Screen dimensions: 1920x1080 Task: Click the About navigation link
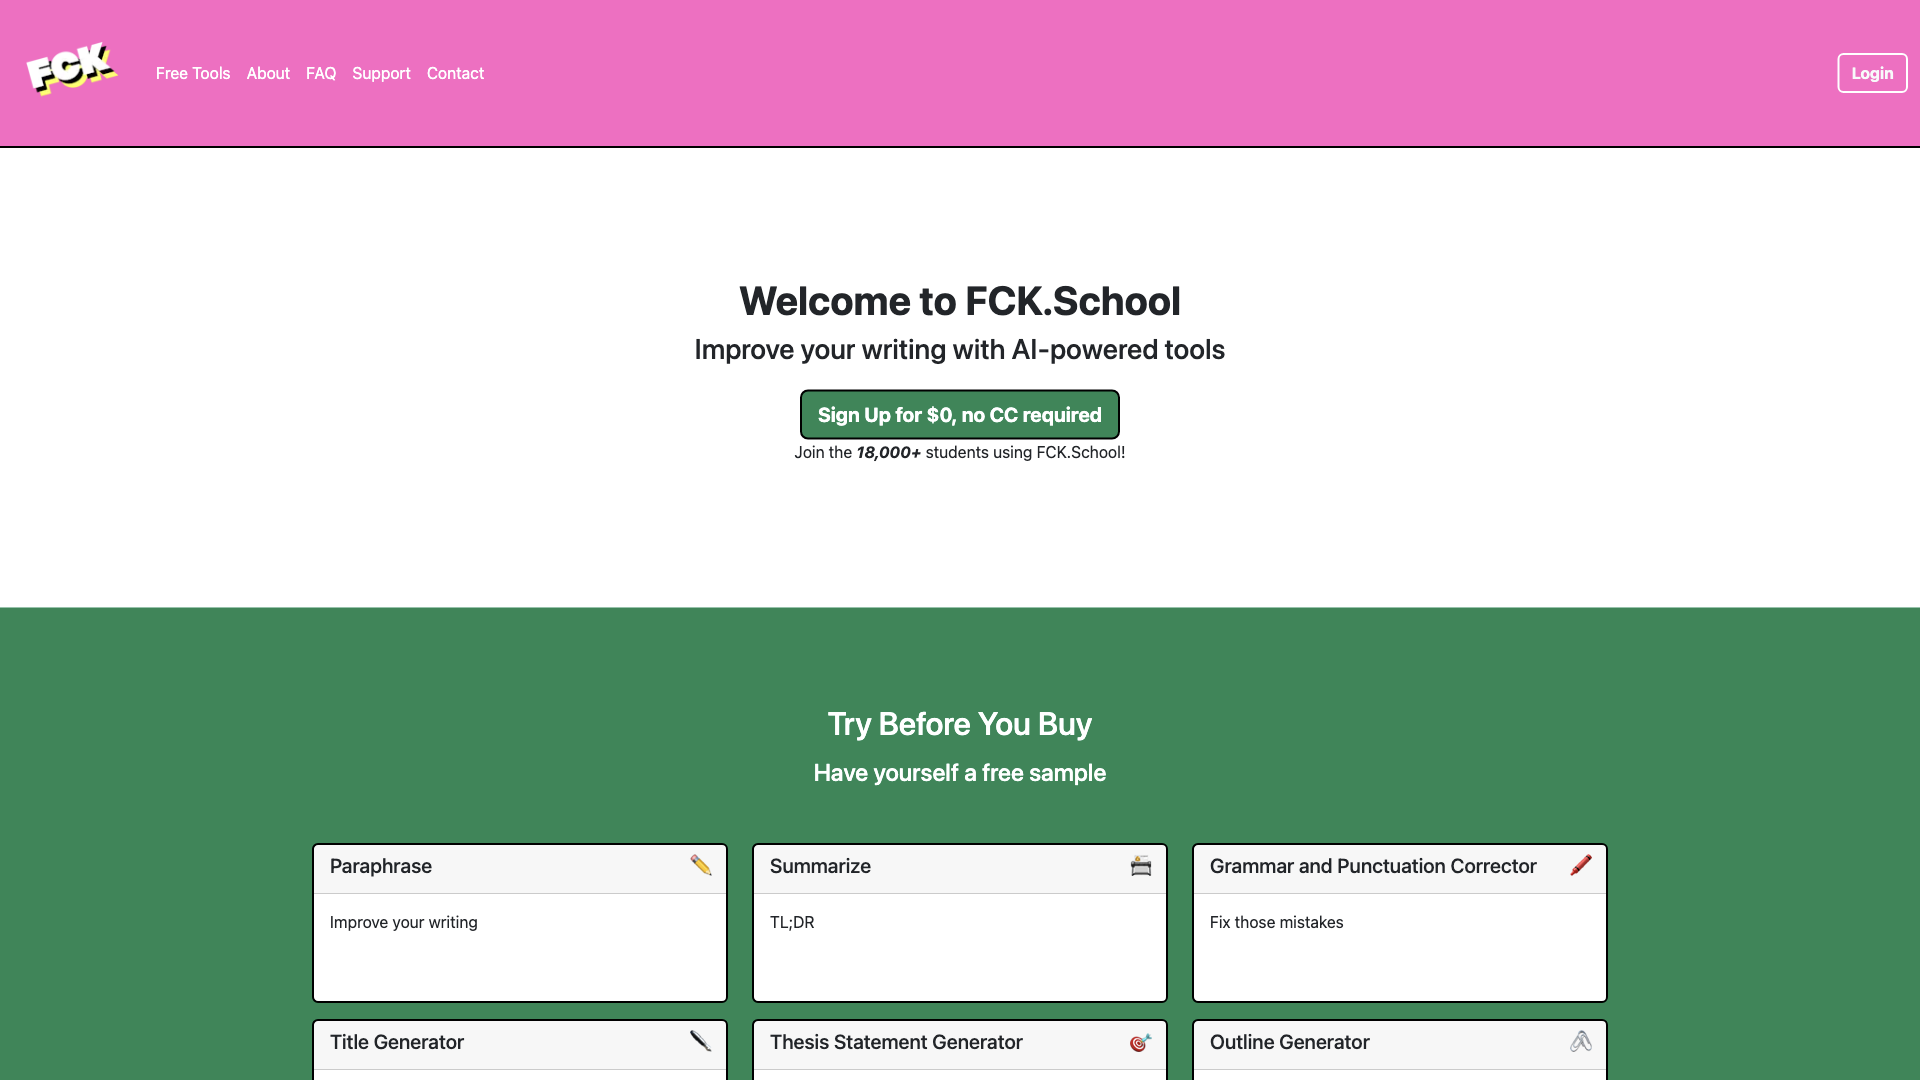tap(268, 73)
